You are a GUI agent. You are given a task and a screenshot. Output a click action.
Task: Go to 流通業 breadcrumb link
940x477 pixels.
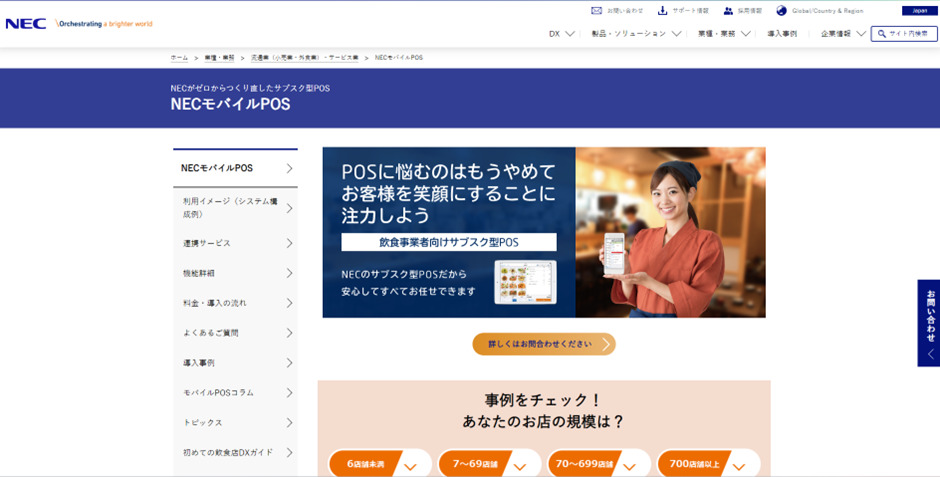[x=305, y=58]
